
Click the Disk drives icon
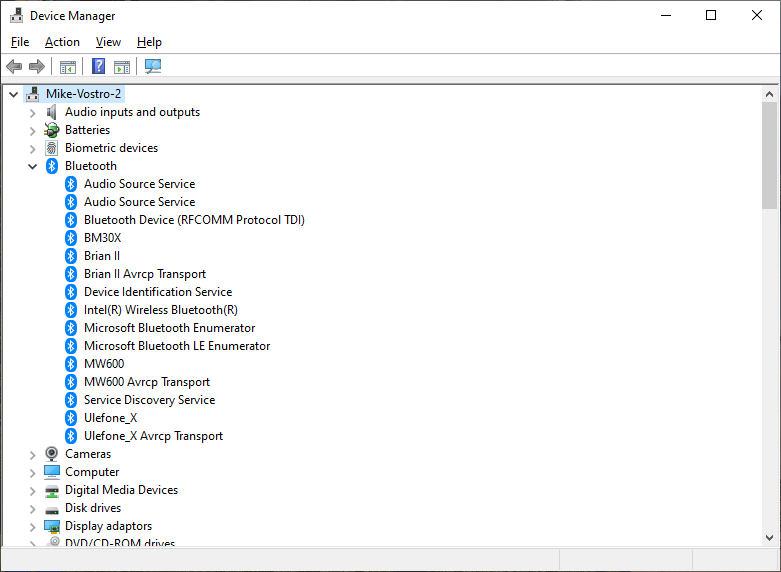coord(52,510)
